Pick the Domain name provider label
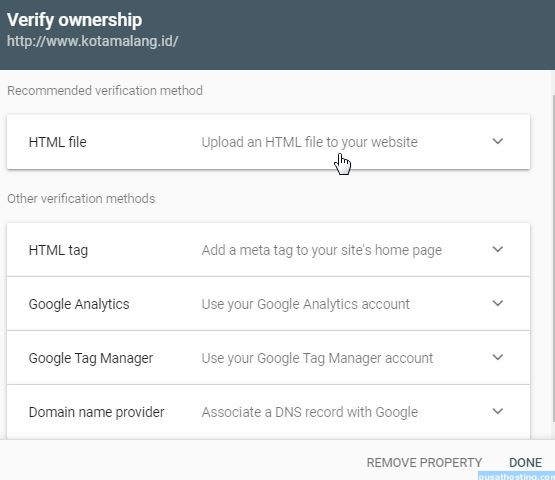Viewport: 555px width, 480px height. coord(96,412)
